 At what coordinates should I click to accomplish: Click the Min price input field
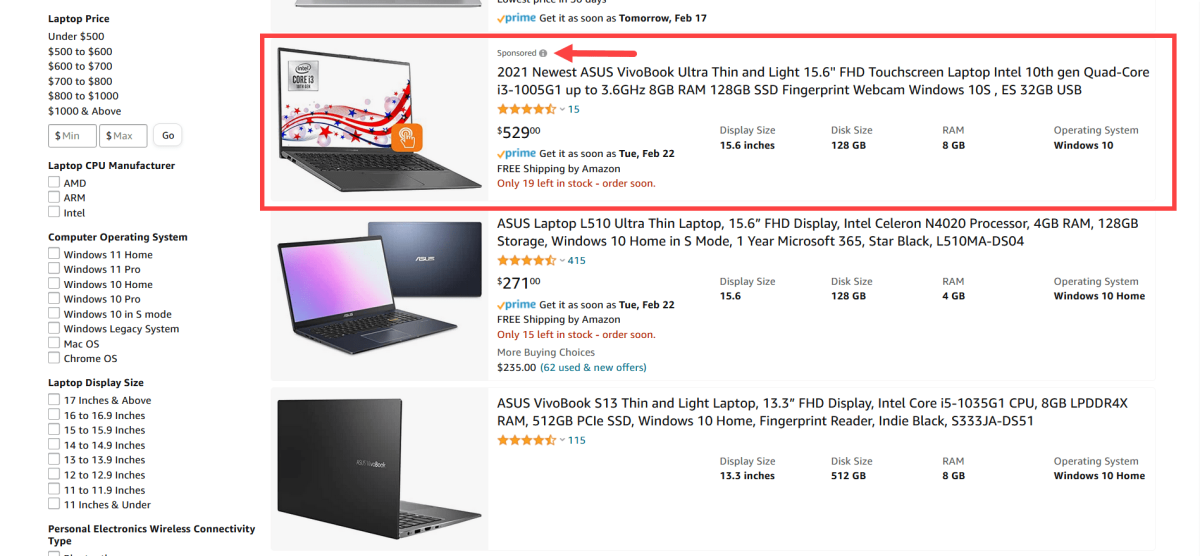(x=72, y=136)
